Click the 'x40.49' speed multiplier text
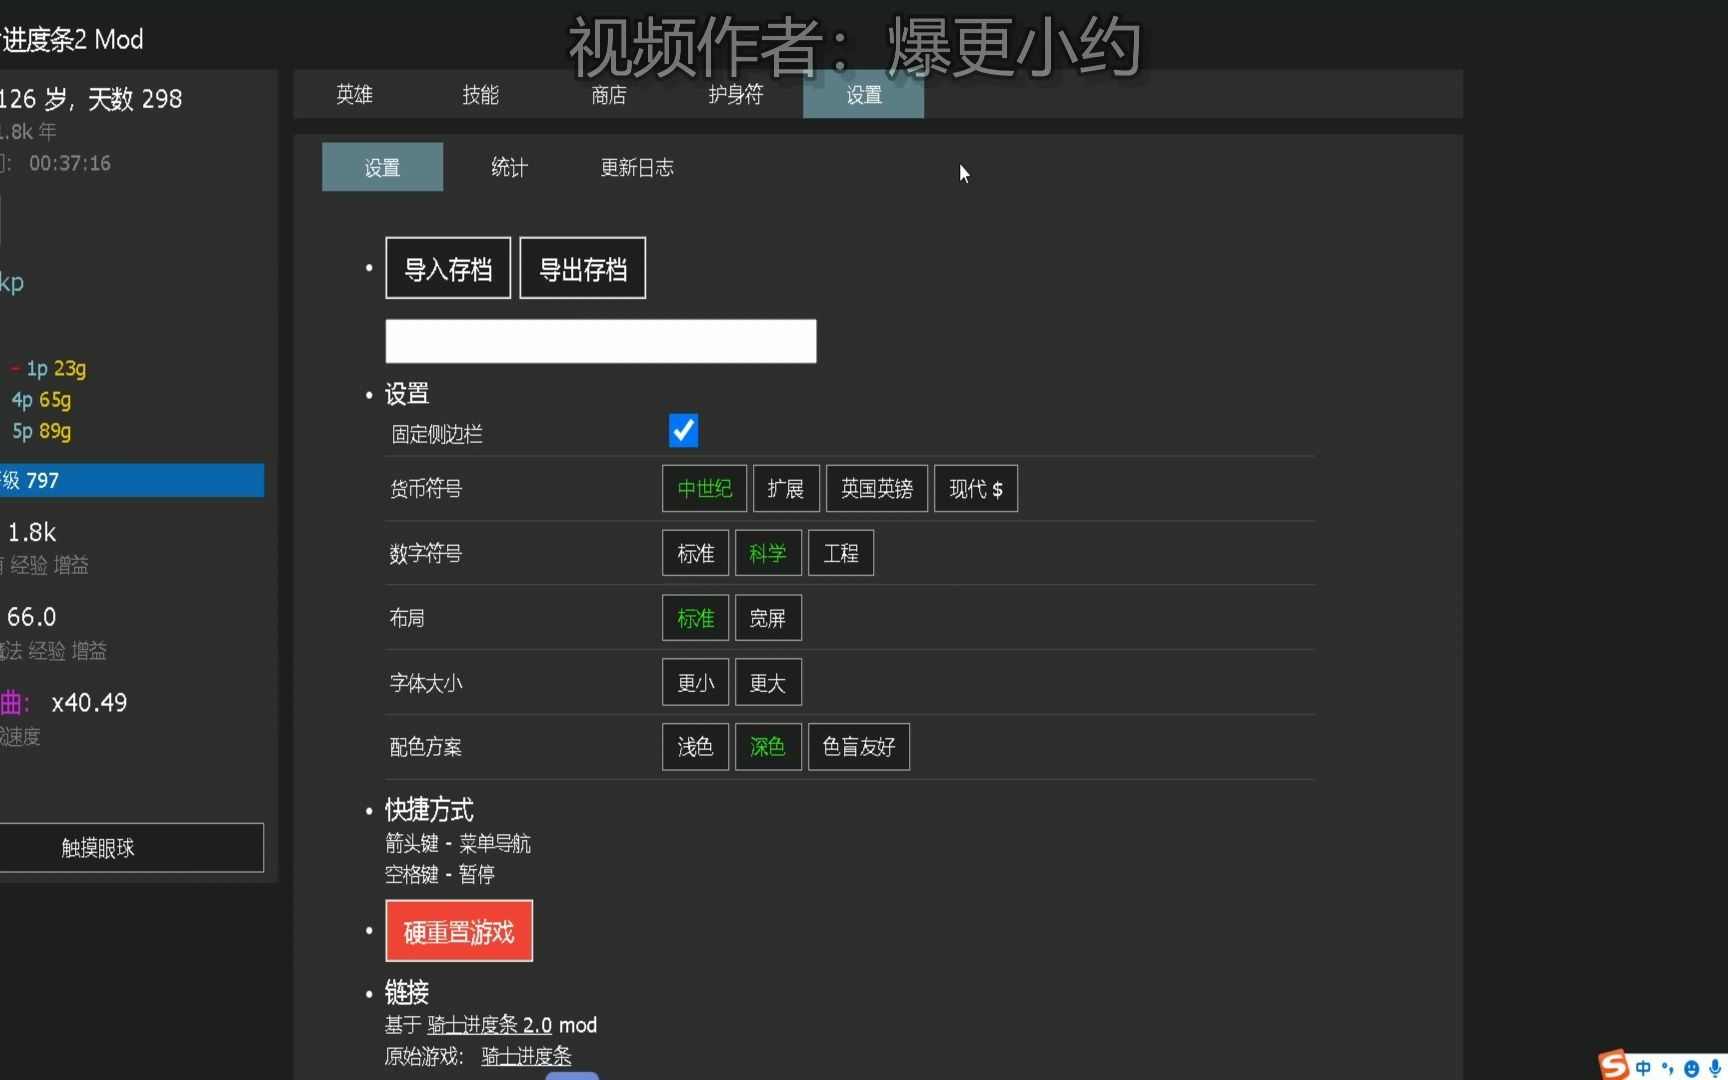Screen dimensions: 1728x1080 point(89,703)
